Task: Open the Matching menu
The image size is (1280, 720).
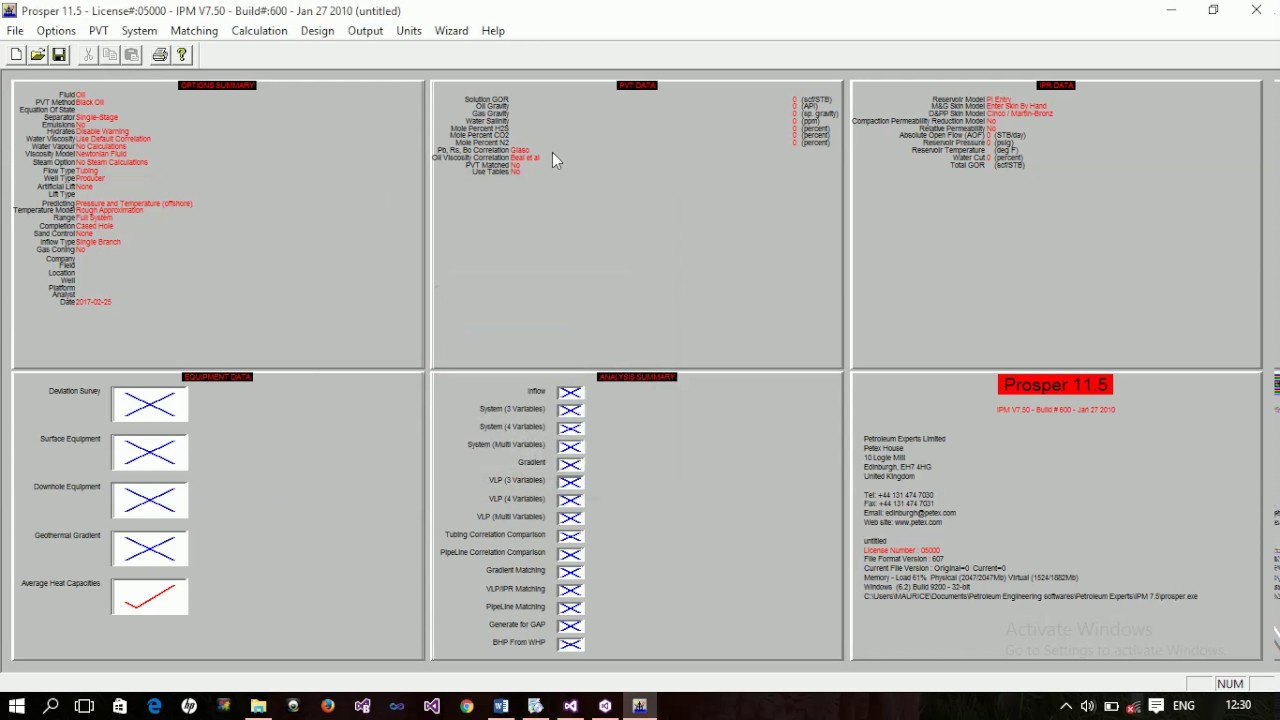Action: click(194, 31)
